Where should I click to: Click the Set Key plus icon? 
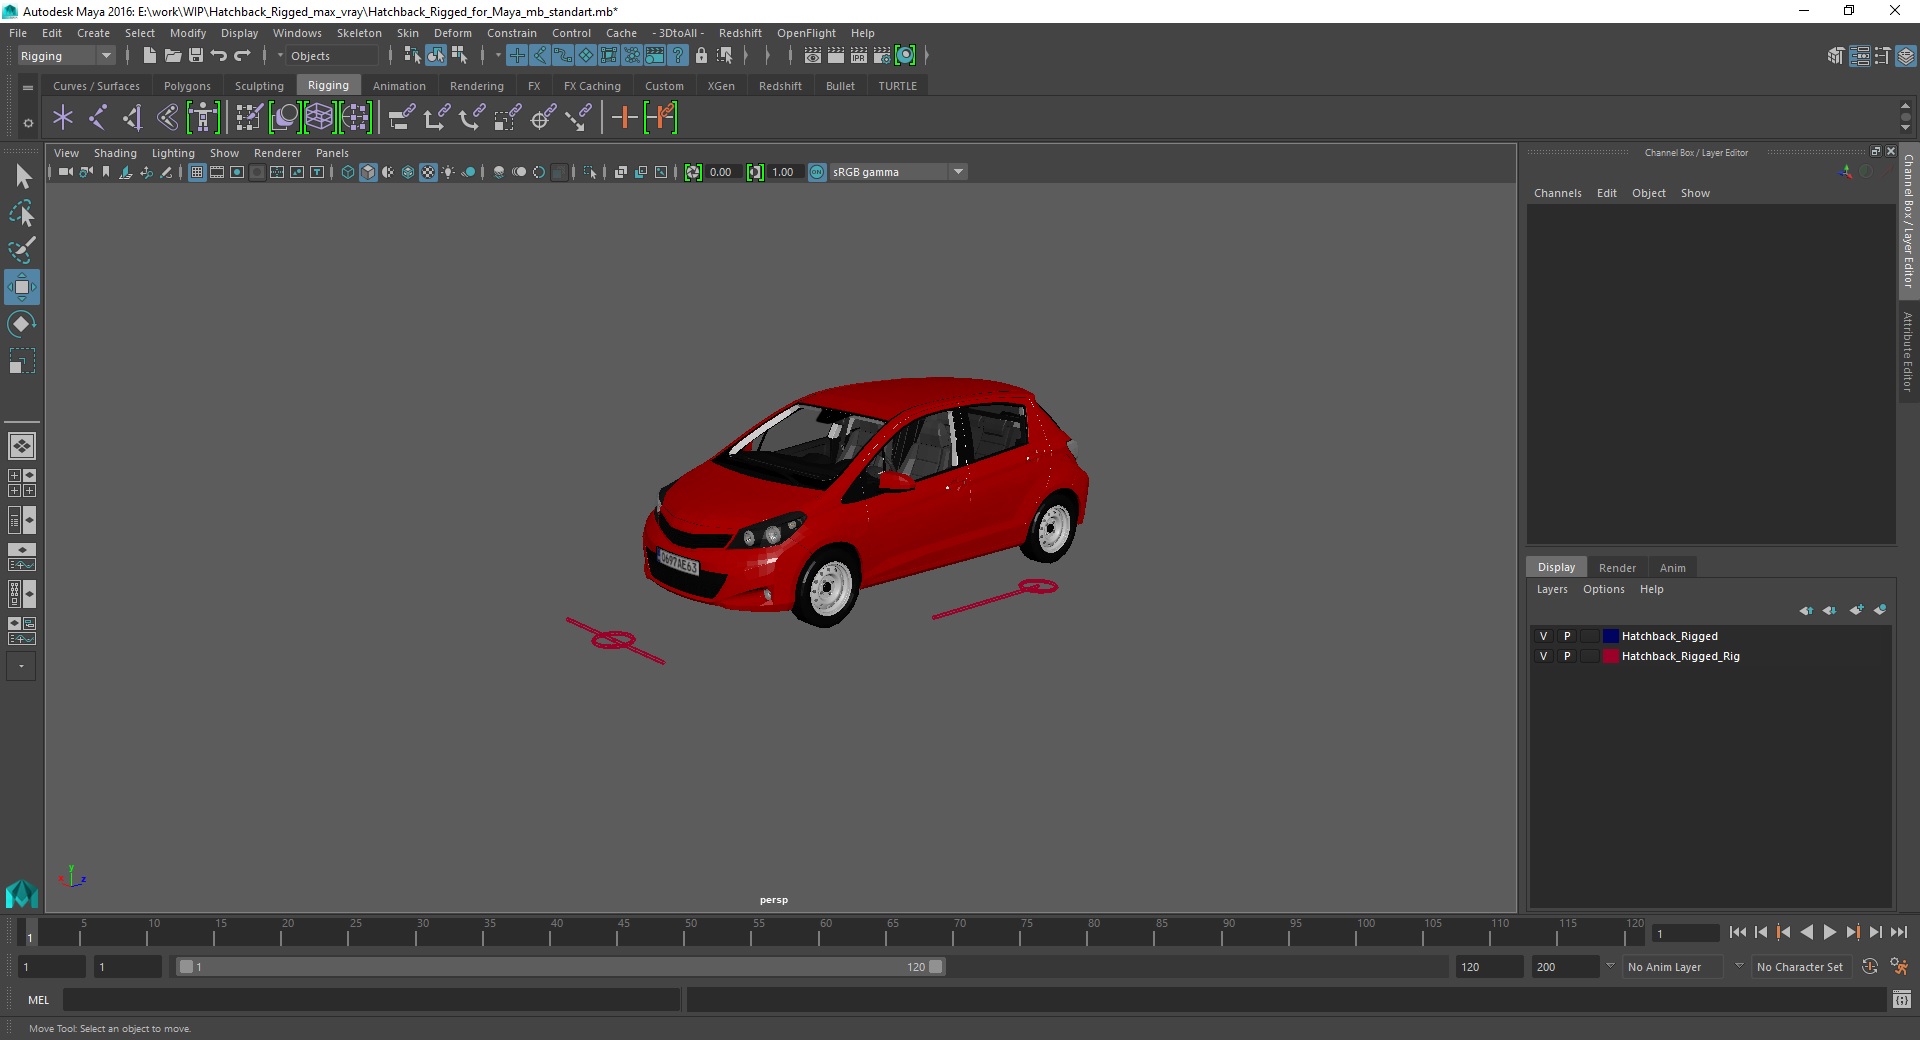tap(624, 118)
